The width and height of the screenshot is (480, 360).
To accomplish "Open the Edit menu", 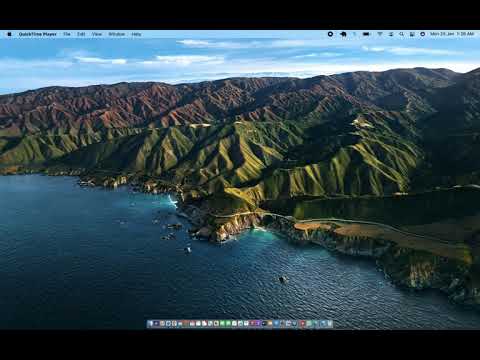I will (x=81, y=34).
